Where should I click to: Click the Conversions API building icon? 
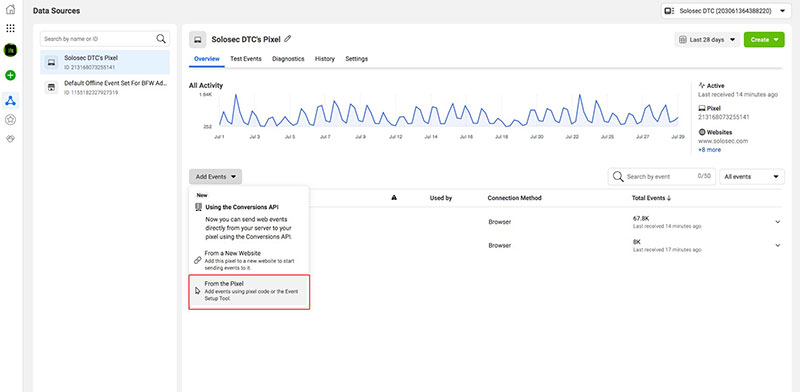point(199,207)
